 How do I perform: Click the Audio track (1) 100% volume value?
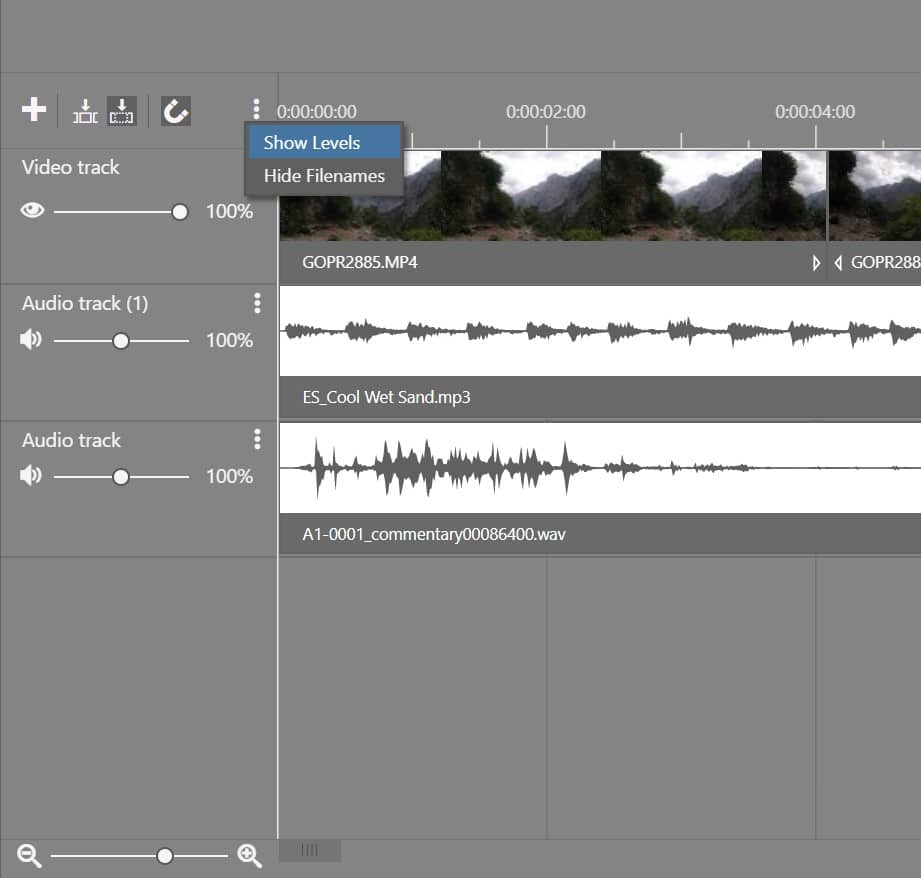tap(229, 340)
